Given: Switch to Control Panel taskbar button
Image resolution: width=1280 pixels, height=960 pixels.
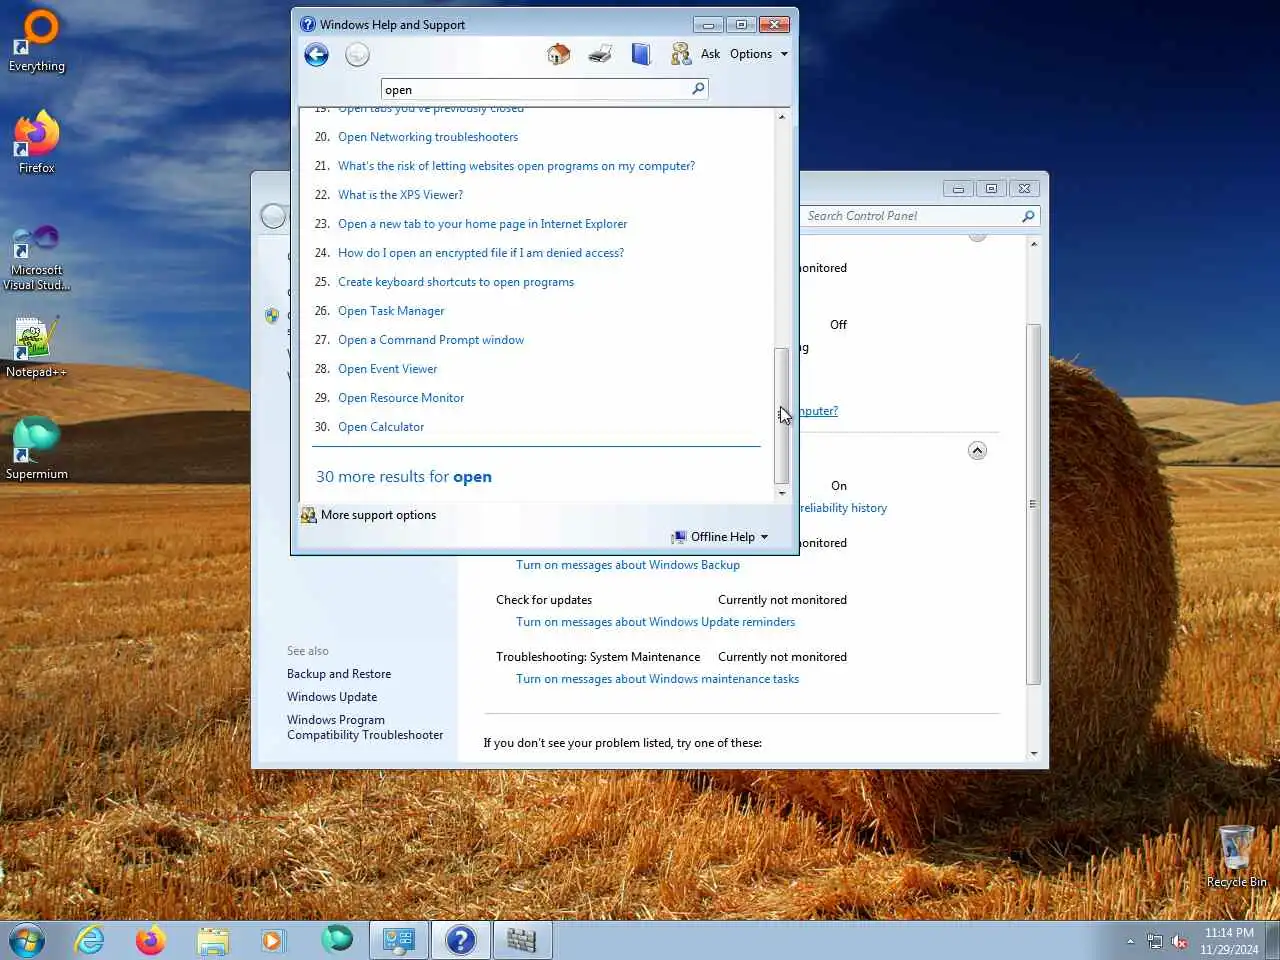Looking at the screenshot, I should pyautogui.click(x=399, y=940).
